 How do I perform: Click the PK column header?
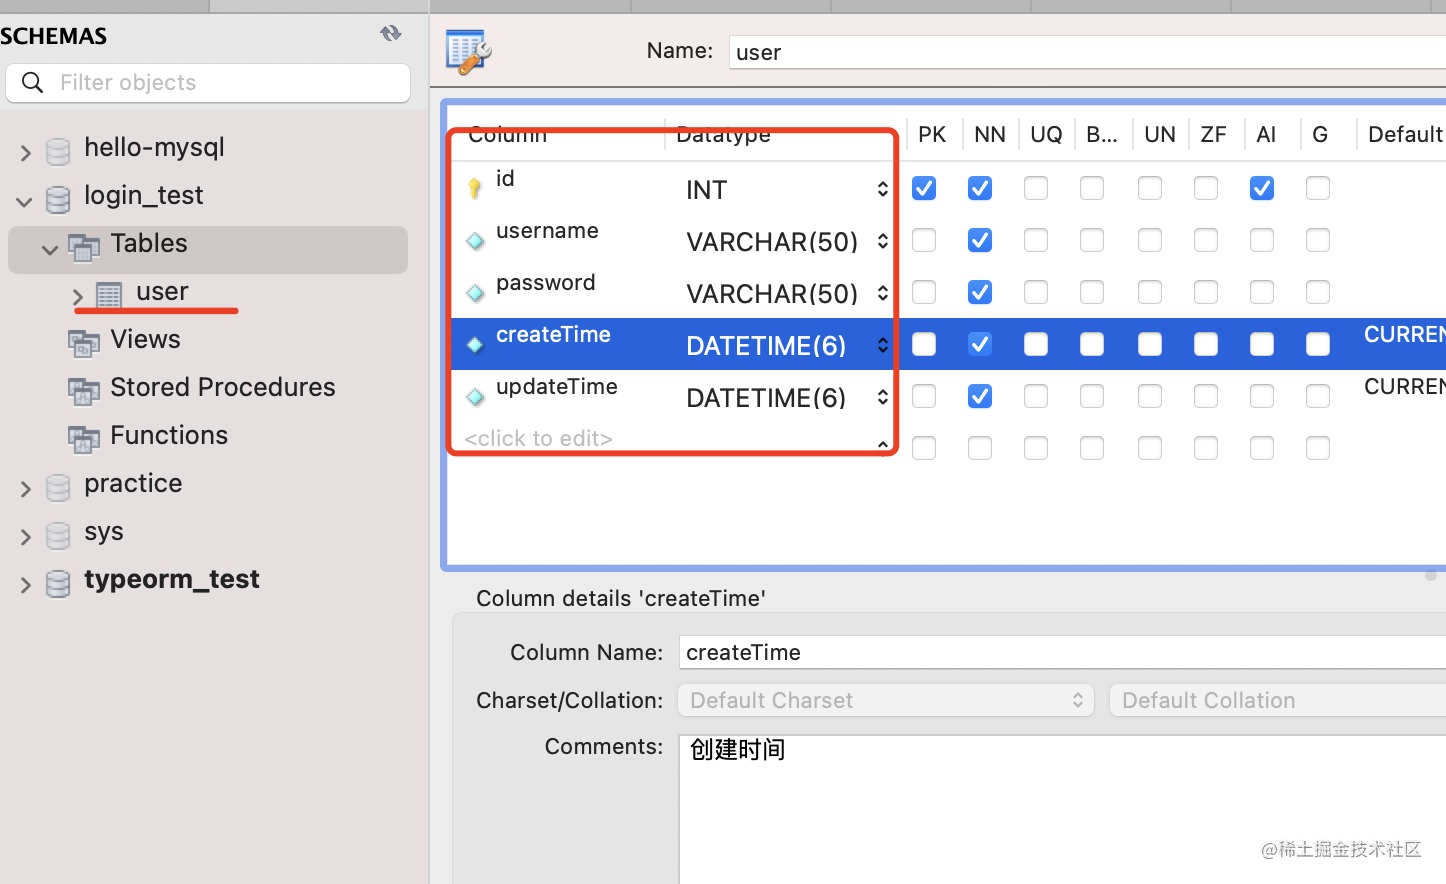[932, 134]
